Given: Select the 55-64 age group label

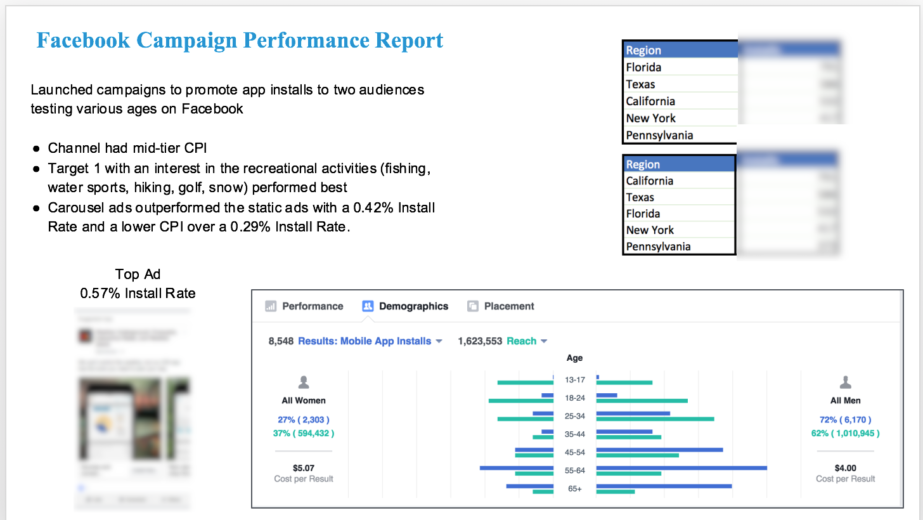Looking at the screenshot, I should pos(575,471).
